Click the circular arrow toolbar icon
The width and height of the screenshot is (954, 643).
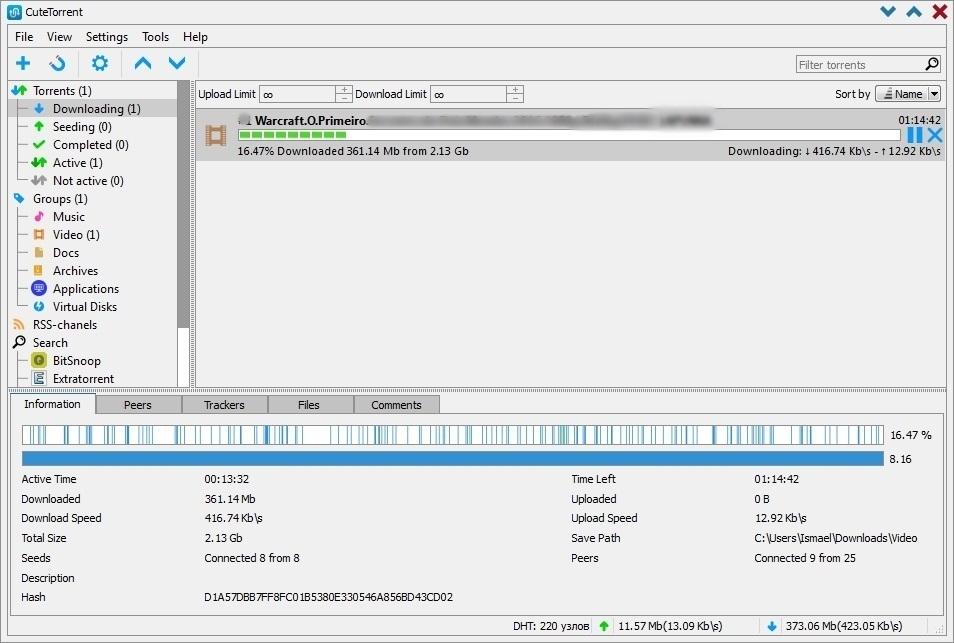(x=57, y=63)
